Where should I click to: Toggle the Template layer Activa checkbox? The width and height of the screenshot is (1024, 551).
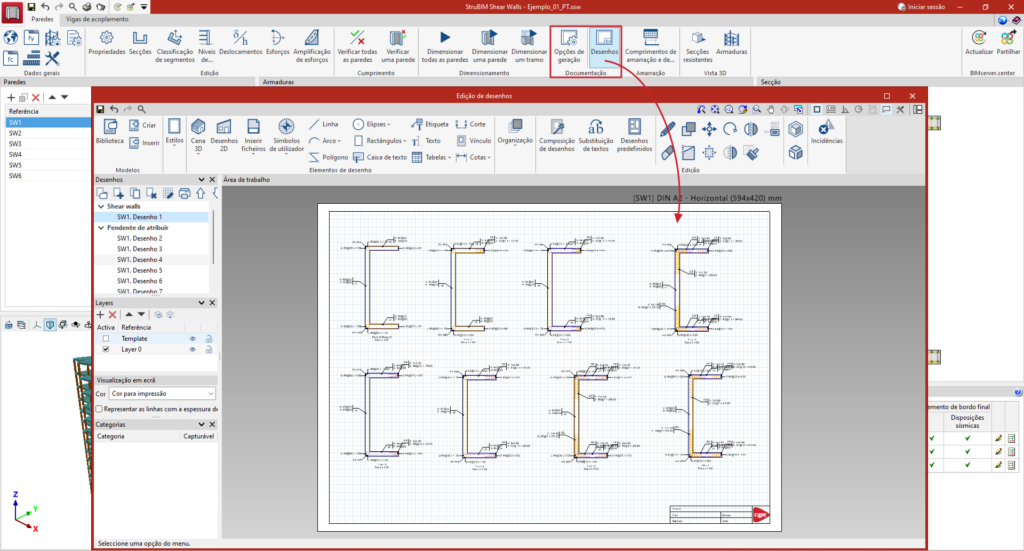(106, 339)
